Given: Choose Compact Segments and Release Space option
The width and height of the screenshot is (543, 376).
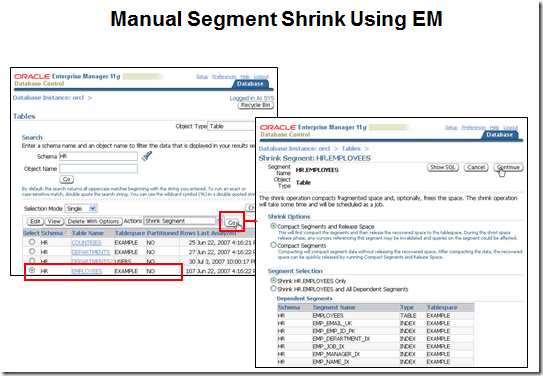Looking at the screenshot, I should tap(273, 226).
